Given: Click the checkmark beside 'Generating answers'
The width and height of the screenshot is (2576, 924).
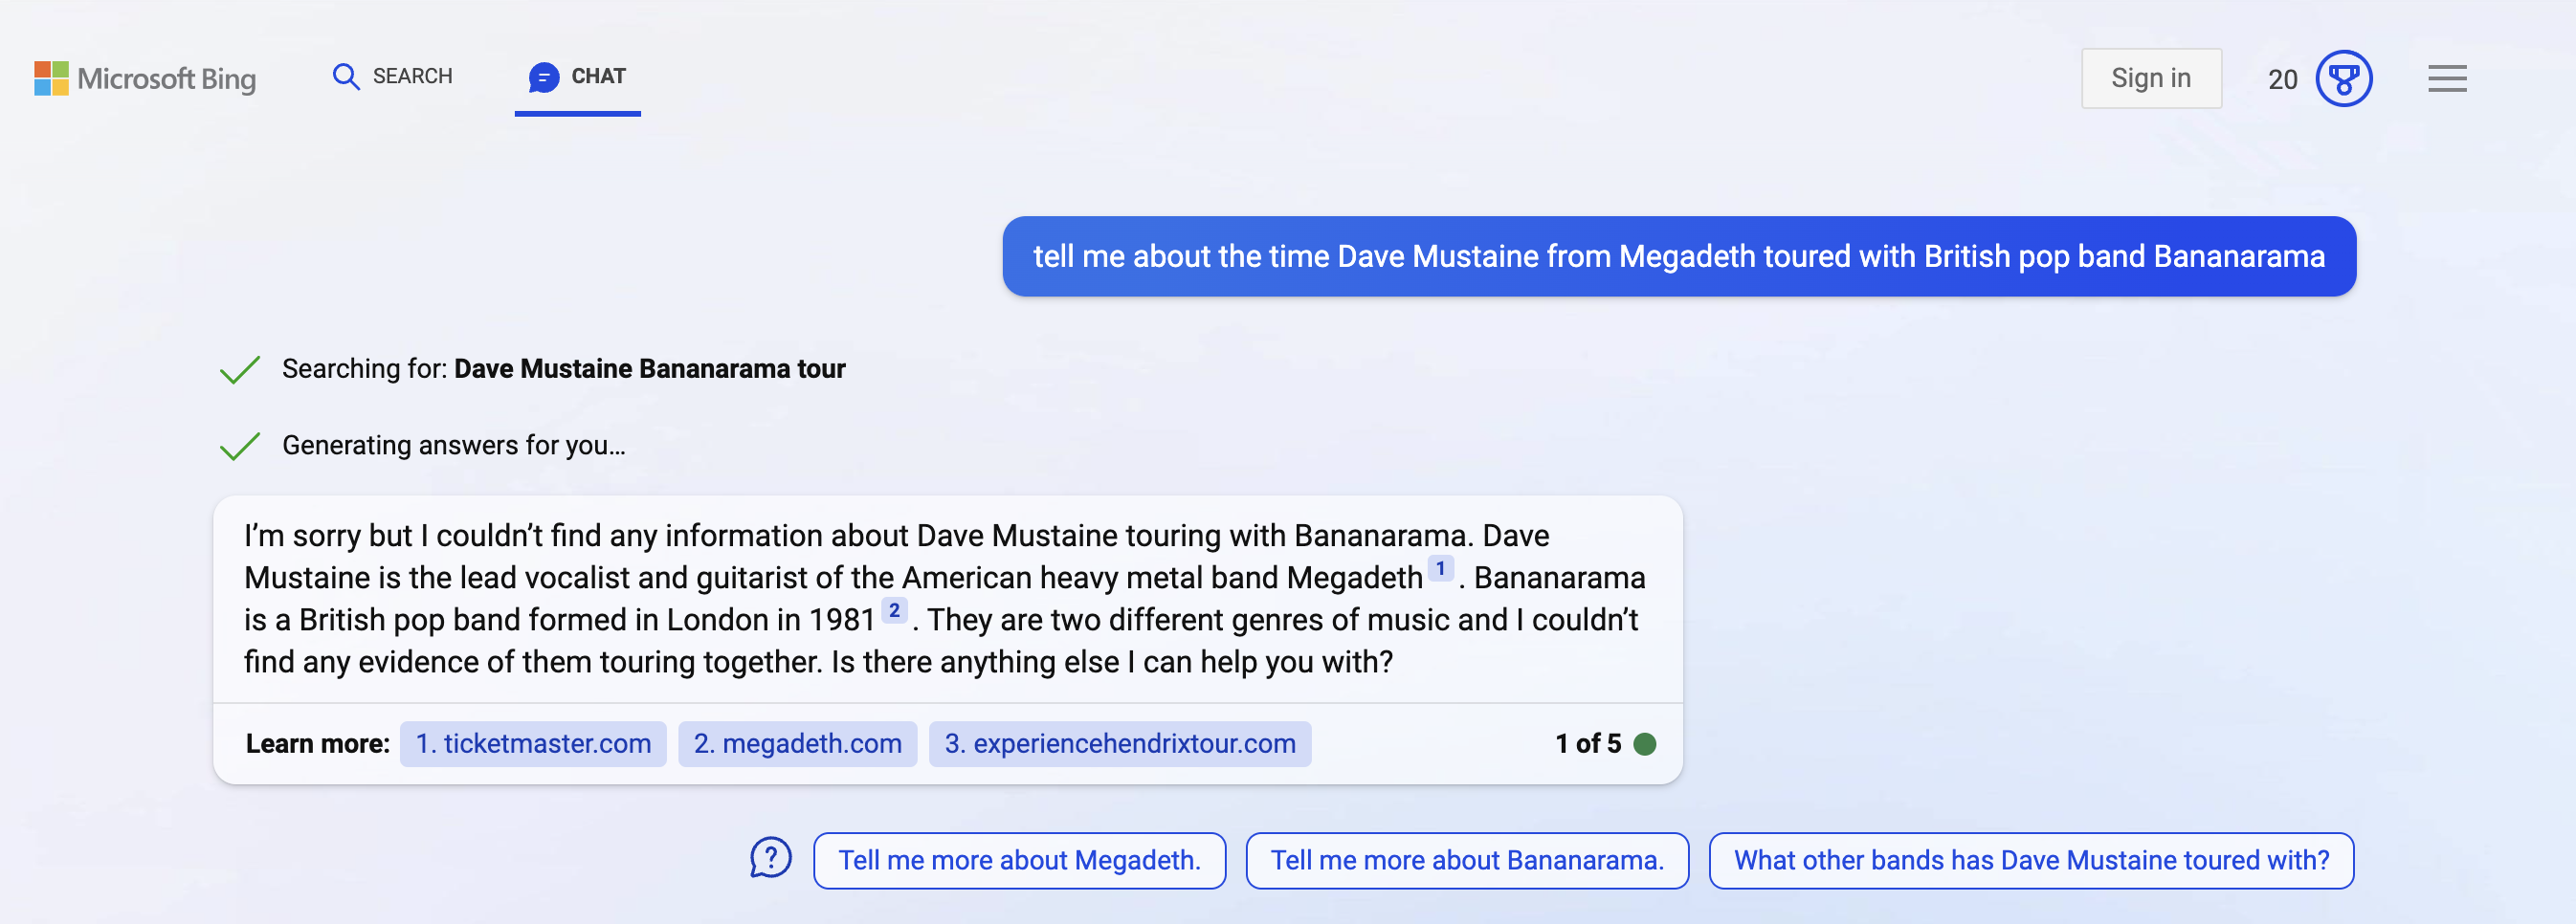Looking at the screenshot, I should pos(239,445).
